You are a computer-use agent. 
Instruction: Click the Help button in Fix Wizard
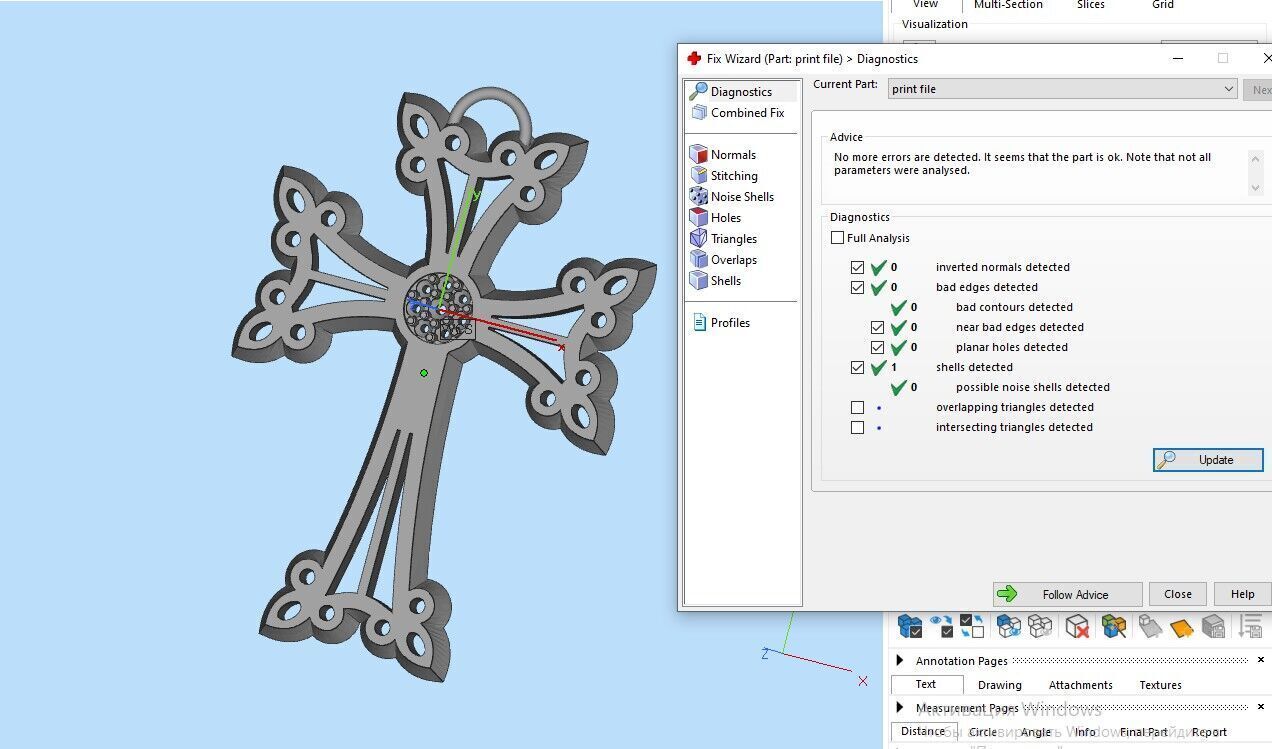[x=1243, y=594]
